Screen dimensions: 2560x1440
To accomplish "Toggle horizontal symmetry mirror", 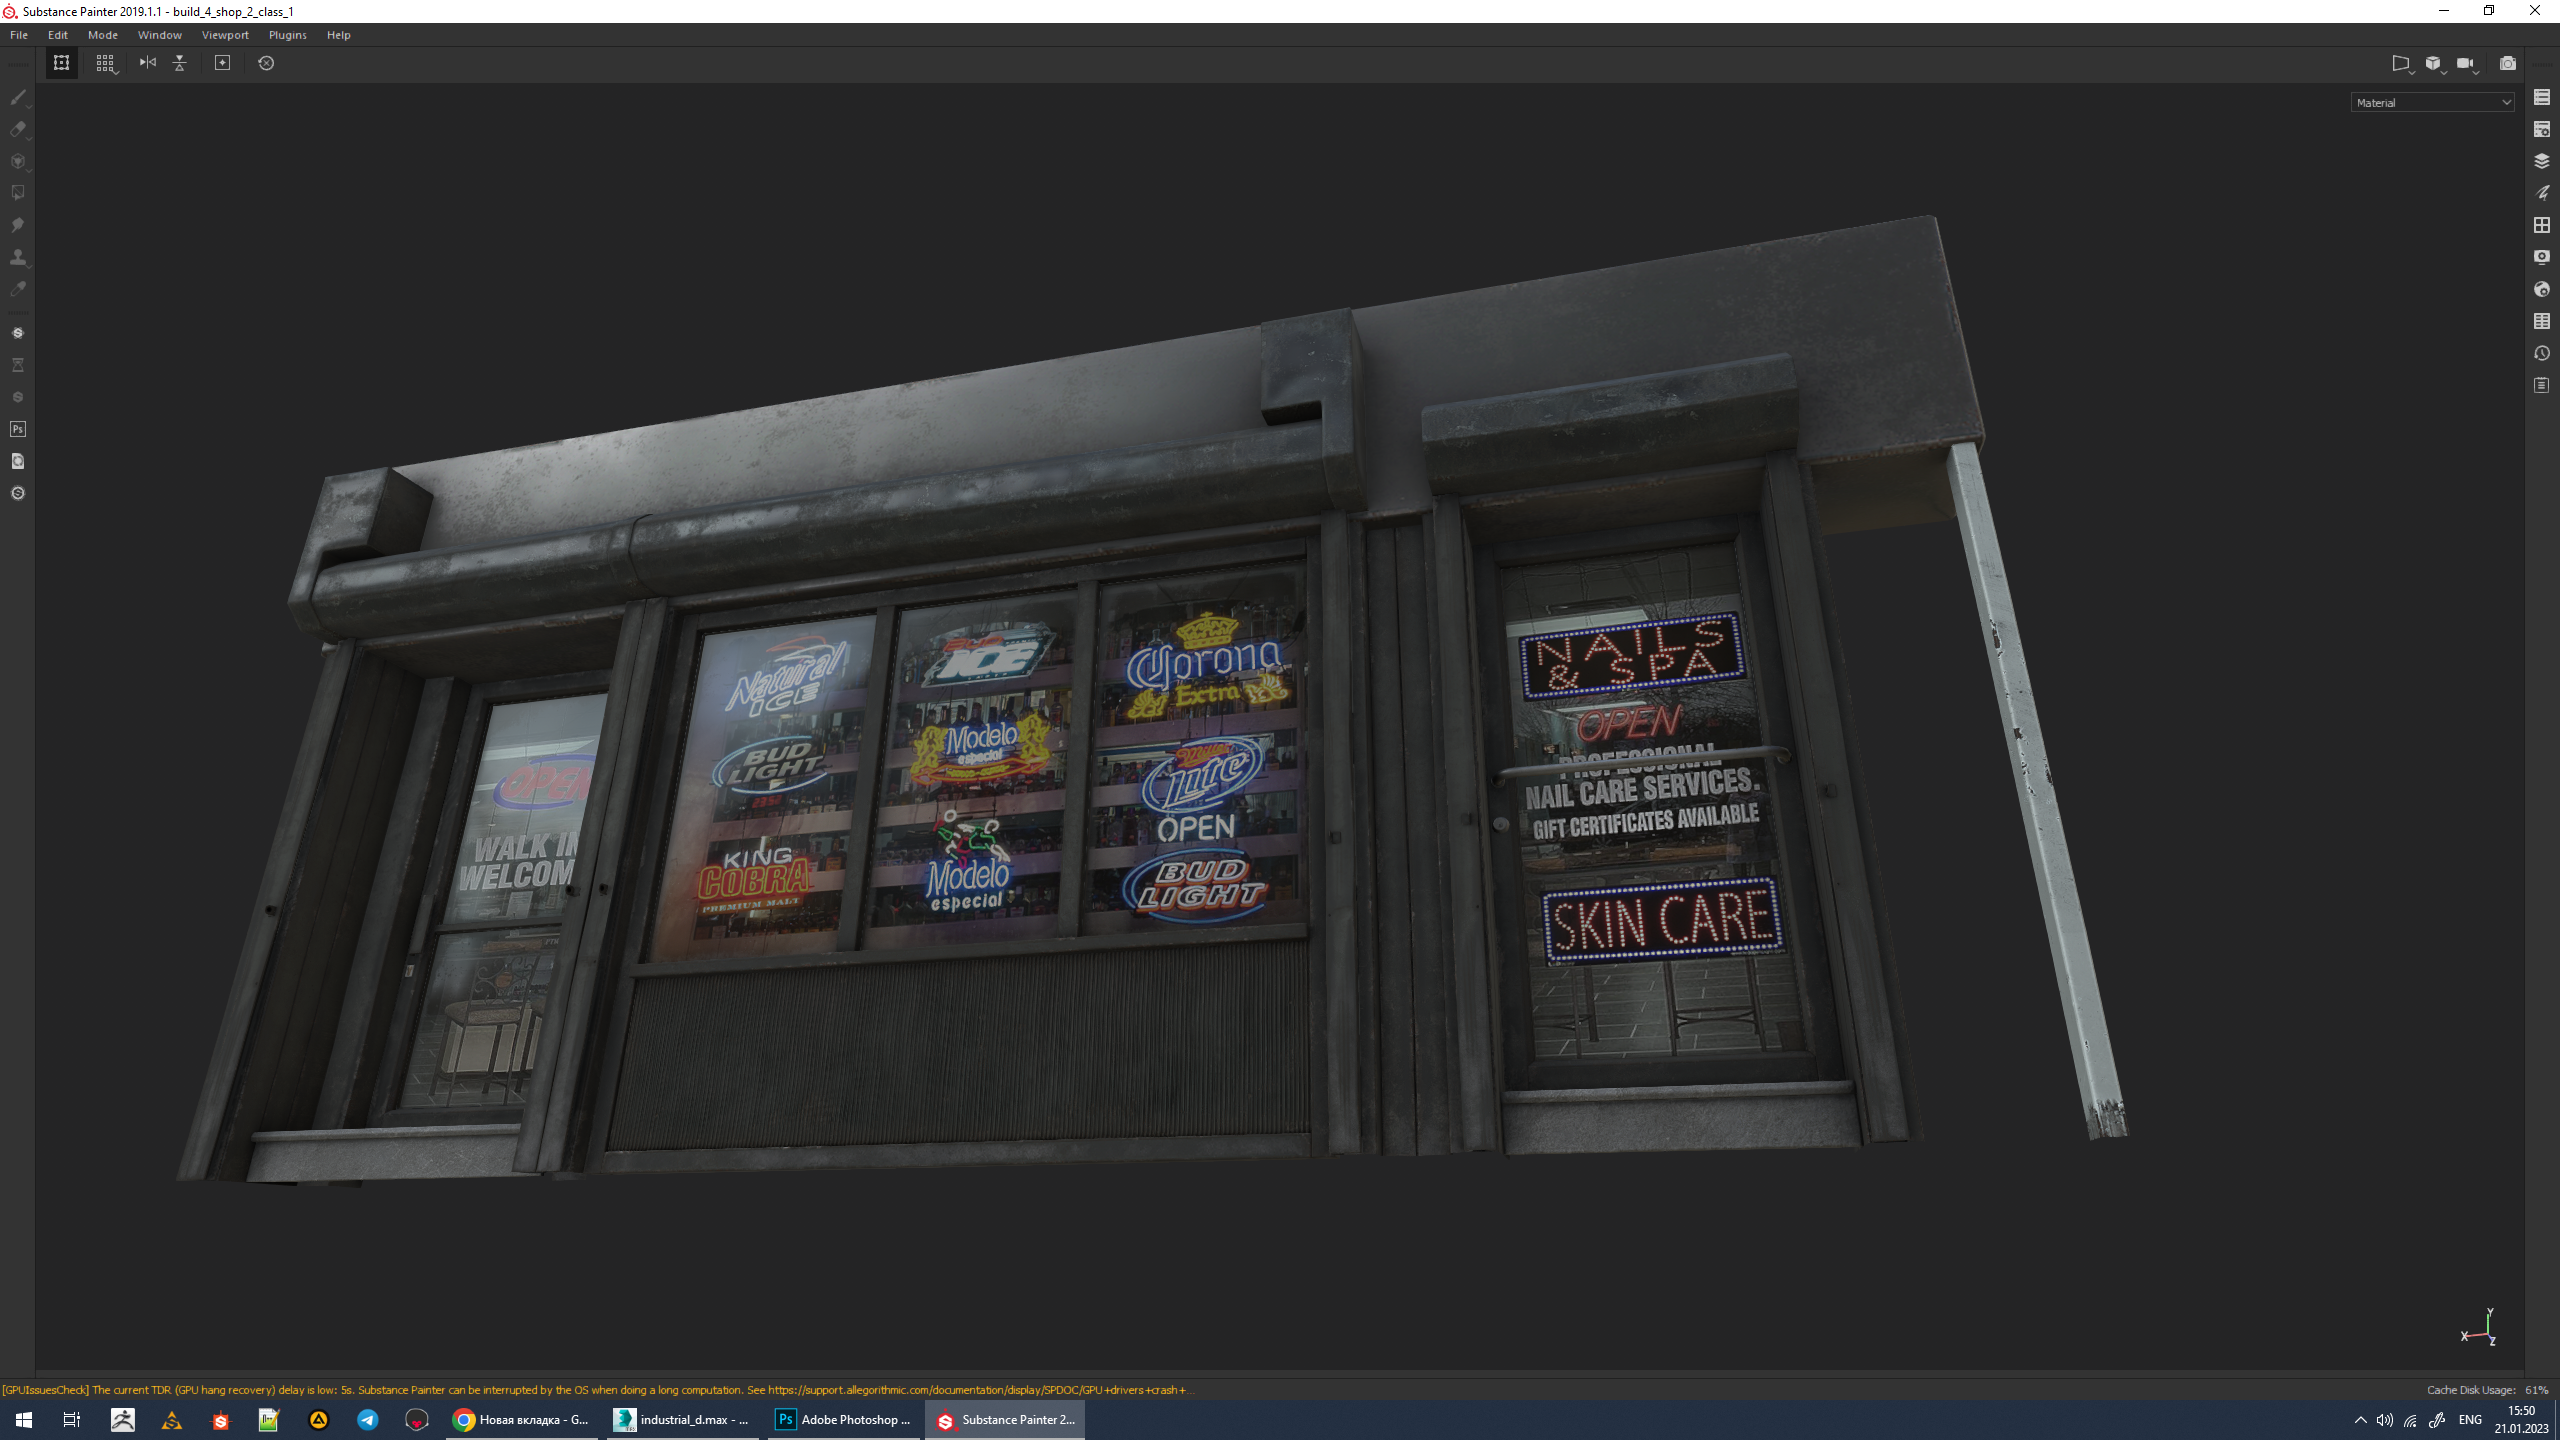I will point(148,63).
